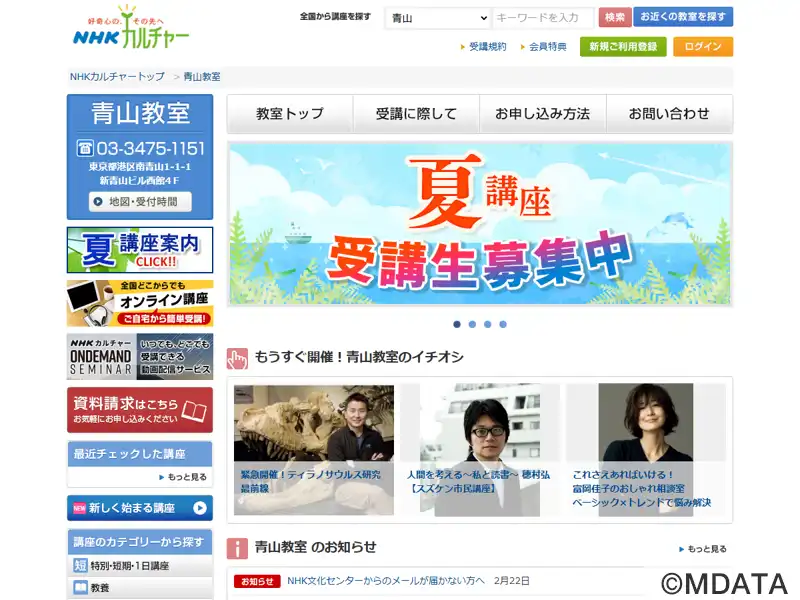Image resolution: width=800 pixels, height=600 pixels.
Task: Select the お申し込み方法 tab
Action: [x=543, y=114]
